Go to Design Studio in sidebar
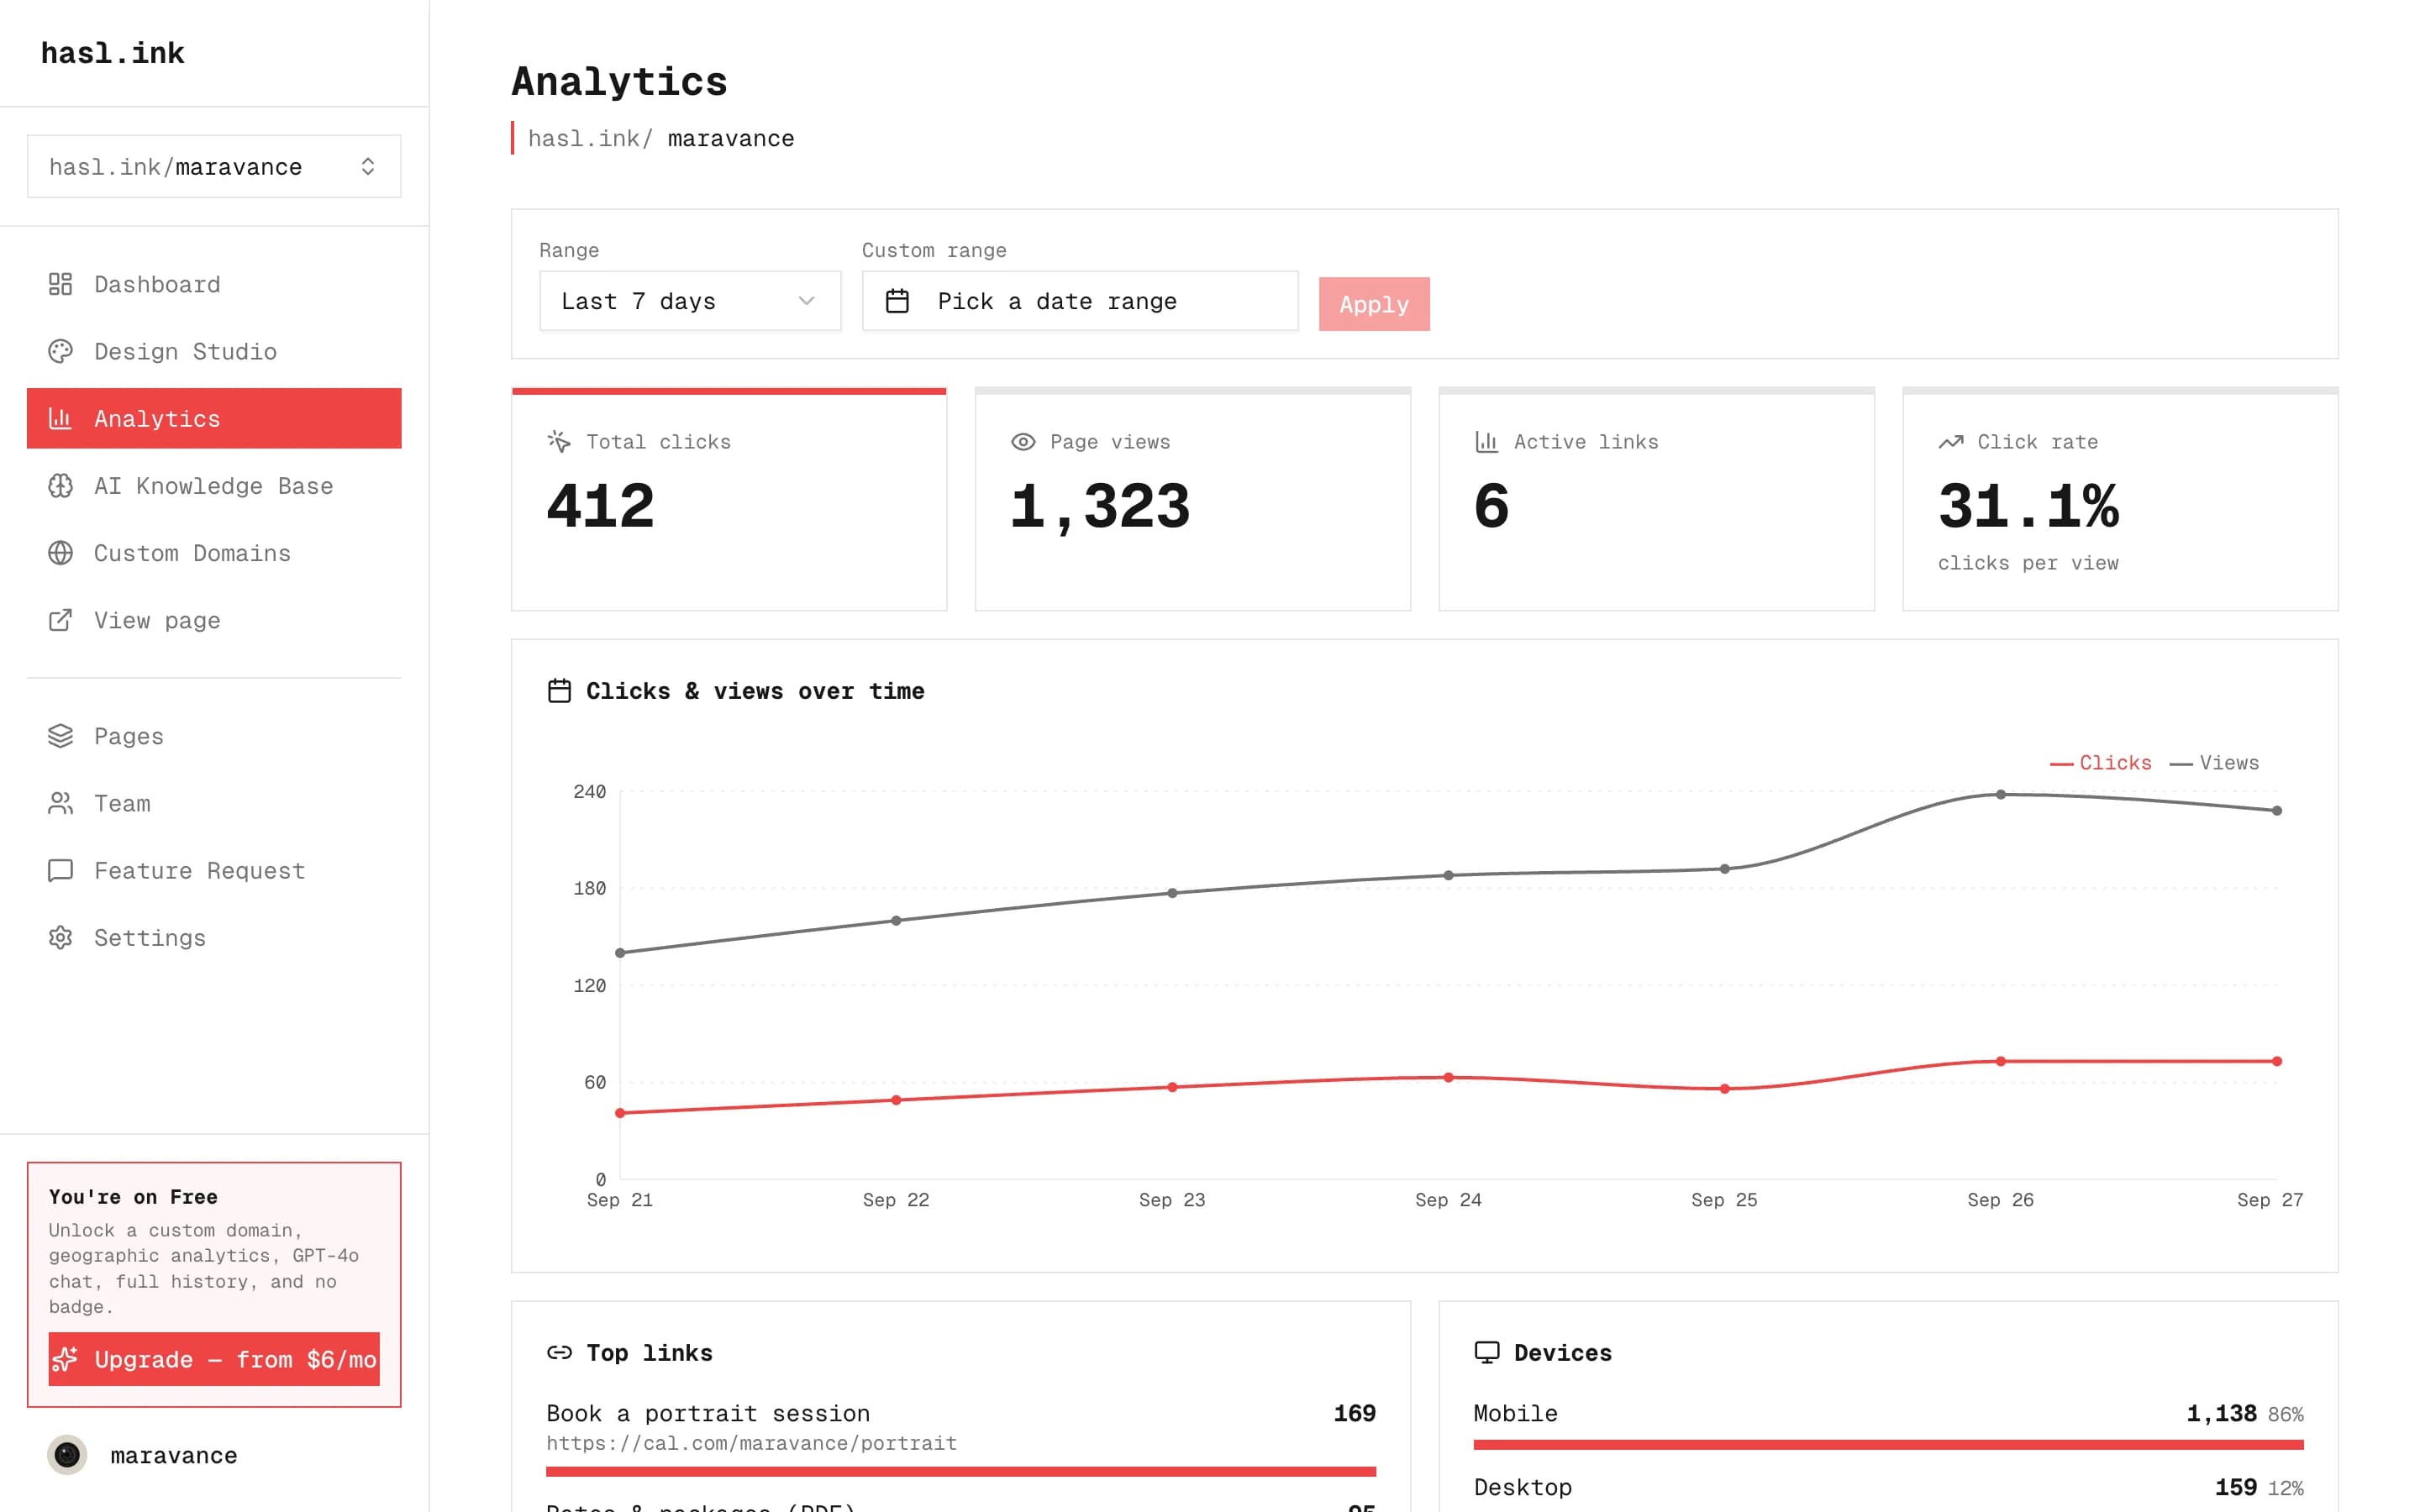 coord(214,351)
